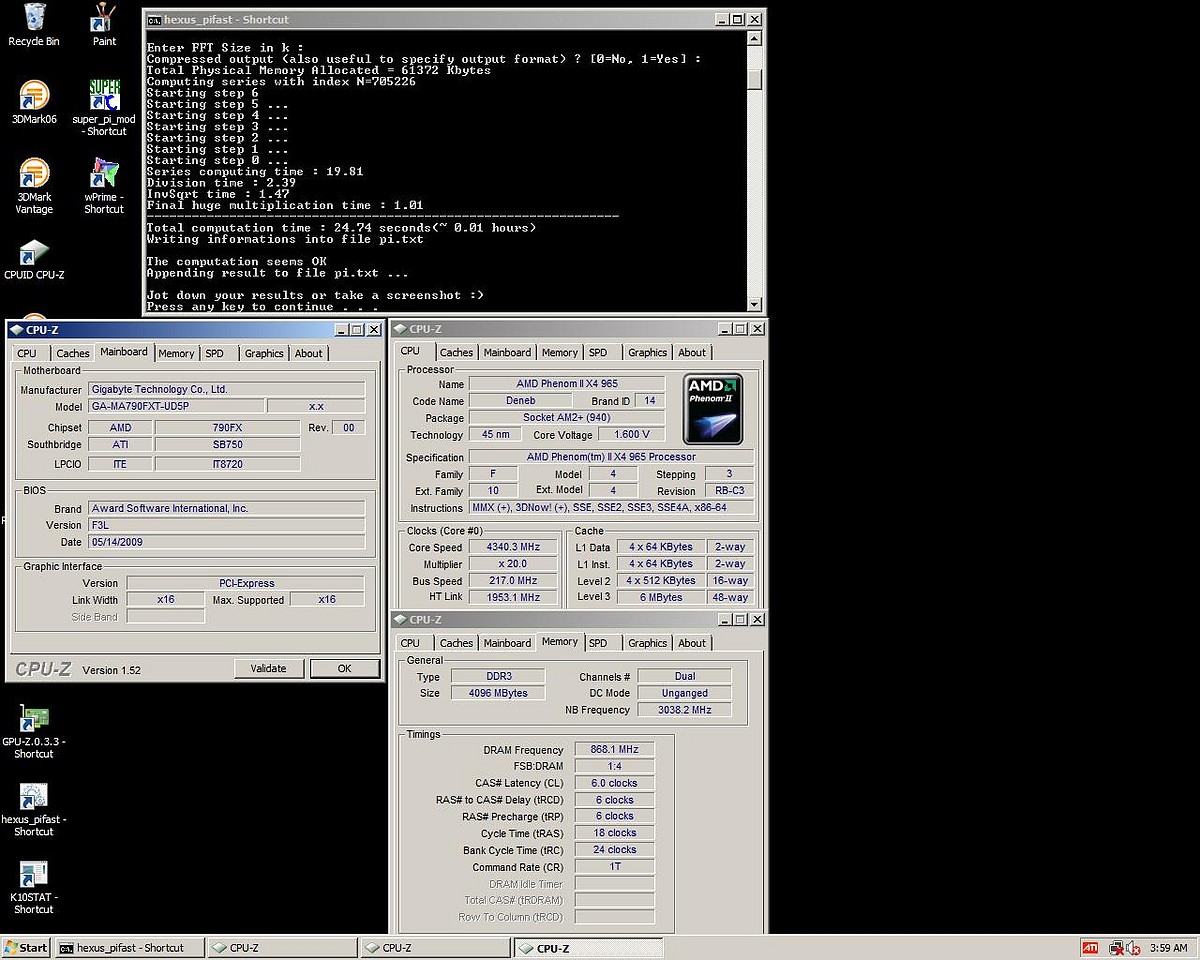The width and height of the screenshot is (1200, 960).
Task: Click the Manufacturer field 'Gigabyte Technology Co., Ltd.'
Action: coord(226,389)
